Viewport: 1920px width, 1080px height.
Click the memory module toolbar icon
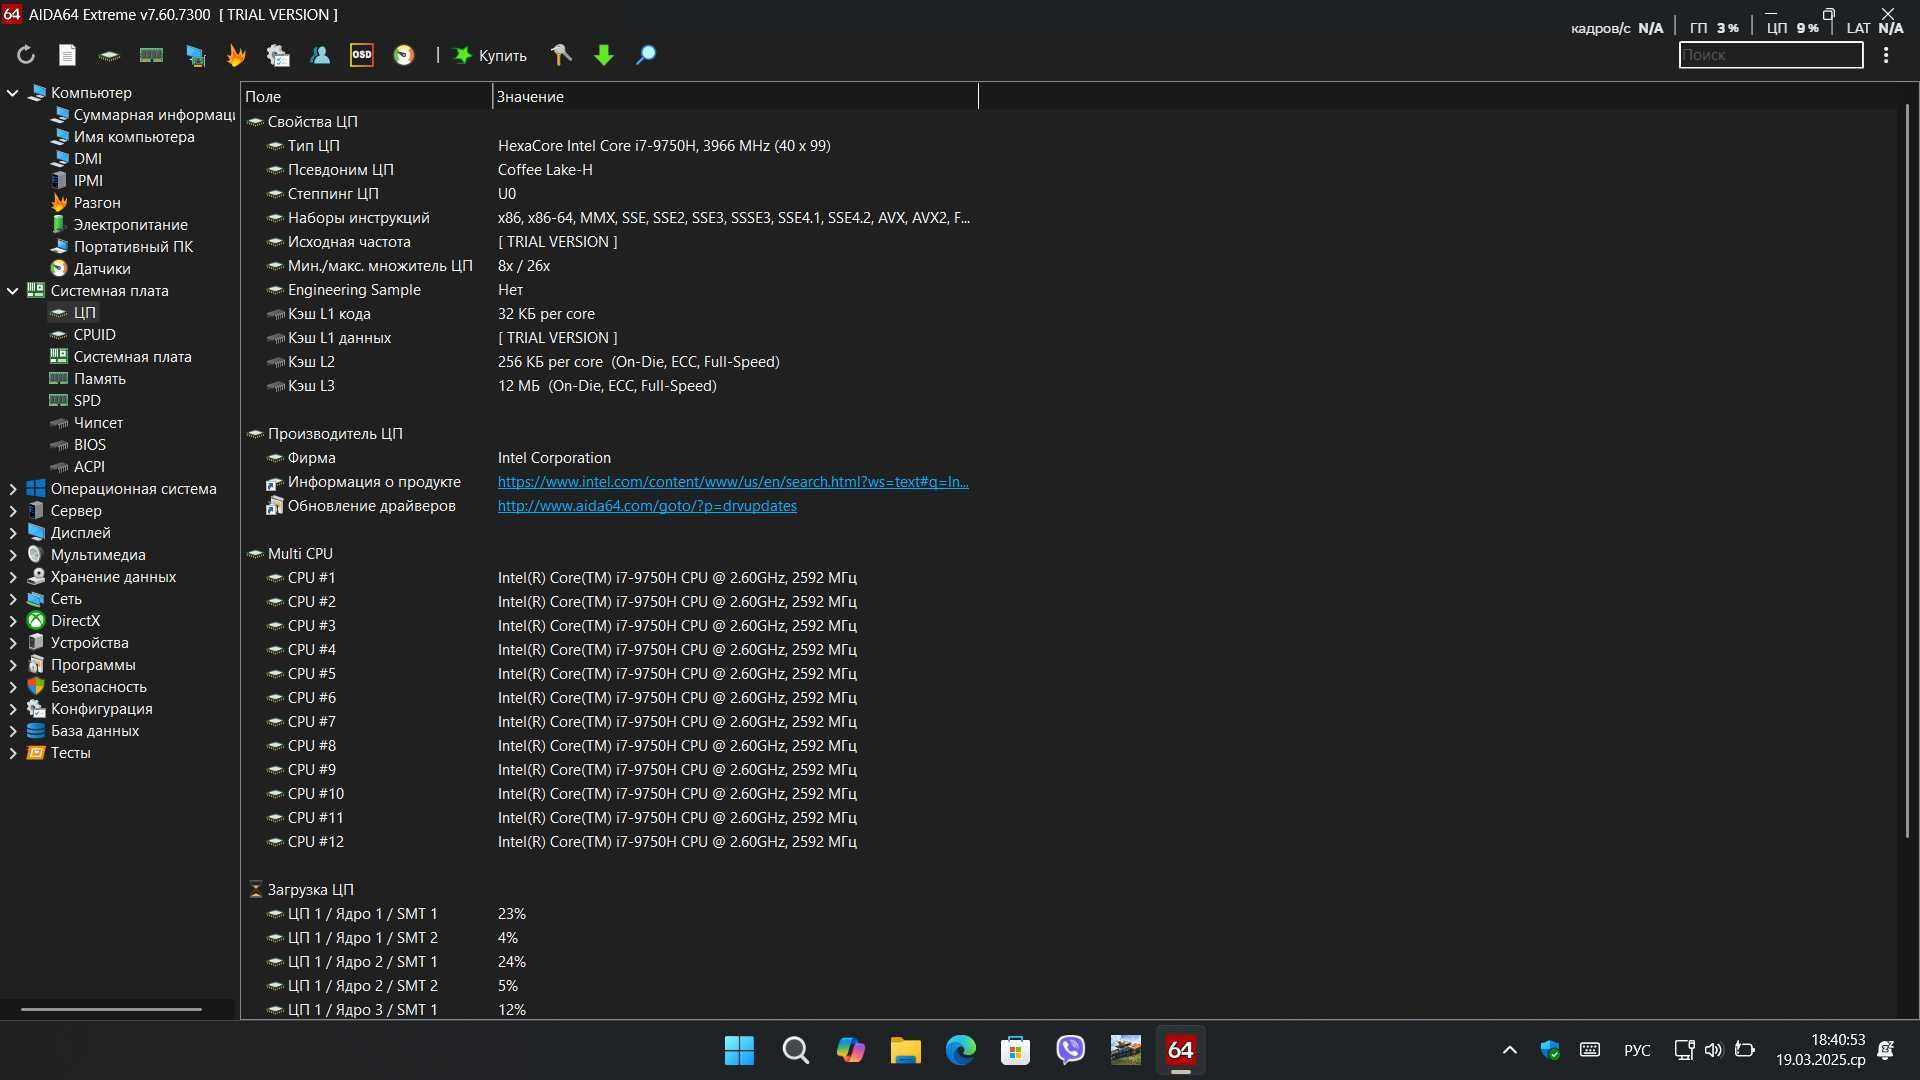[151, 55]
